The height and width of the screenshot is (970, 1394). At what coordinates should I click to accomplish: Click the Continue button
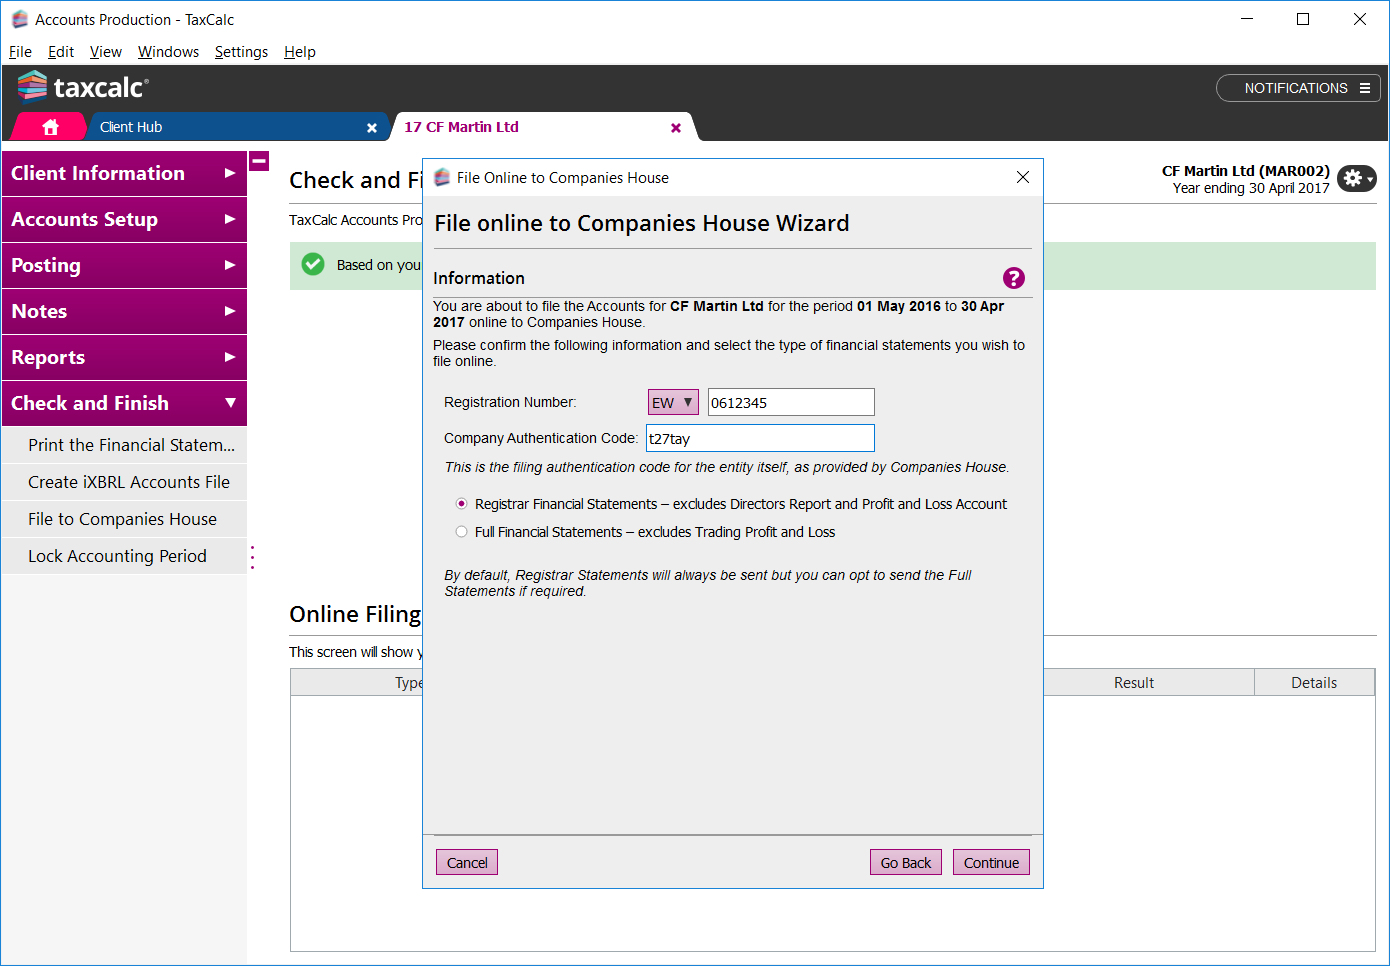click(x=990, y=863)
